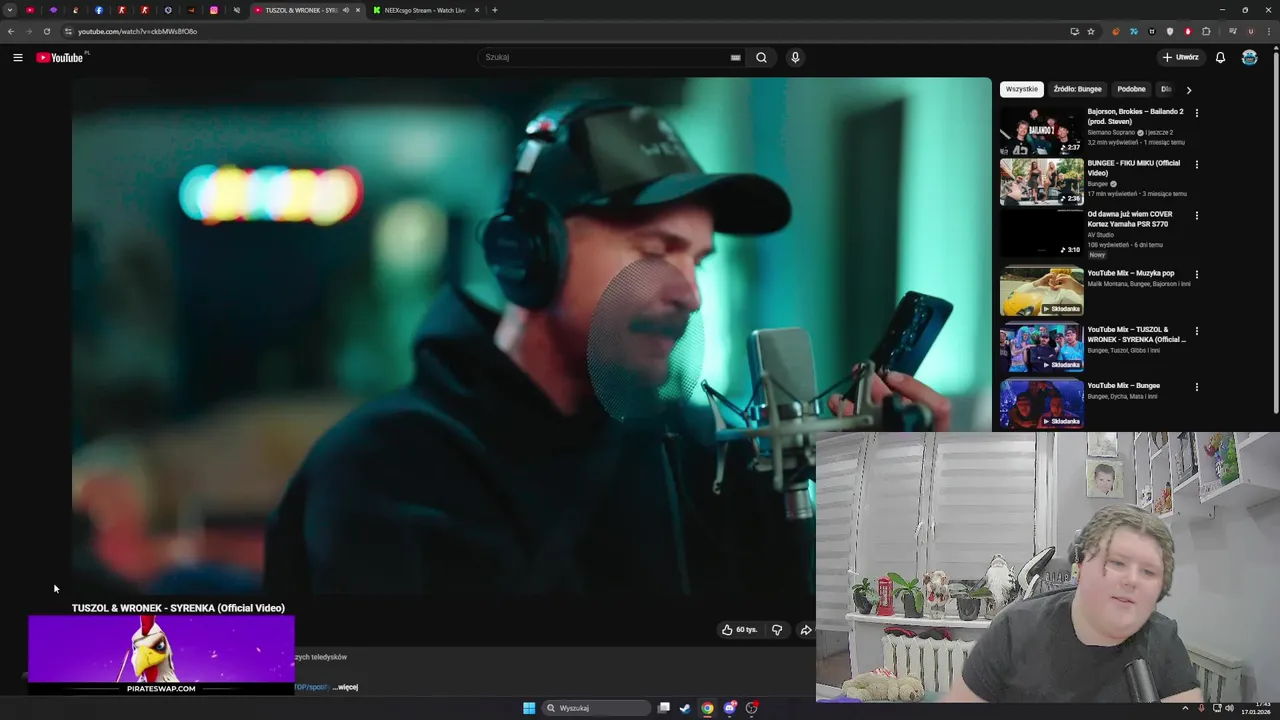Show hidden system tray icons
The height and width of the screenshot is (720, 1280).
coord(1185,708)
